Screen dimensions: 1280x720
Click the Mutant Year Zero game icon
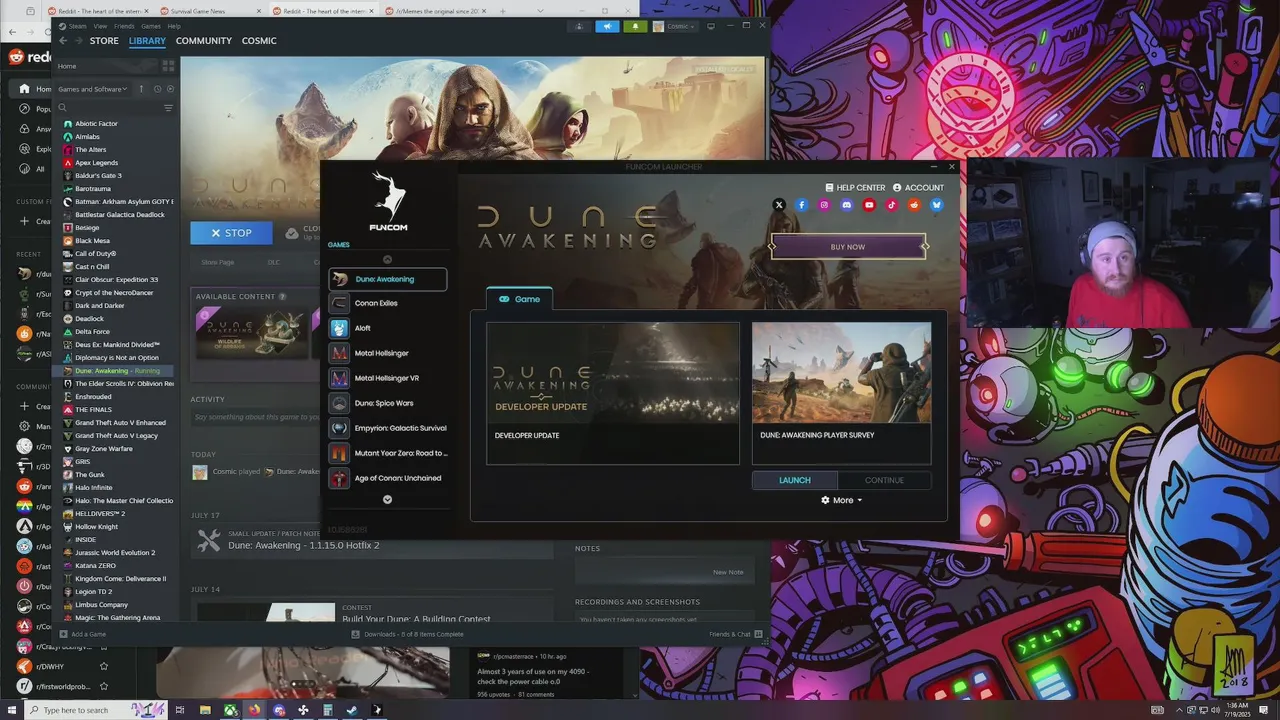pyautogui.click(x=339, y=453)
